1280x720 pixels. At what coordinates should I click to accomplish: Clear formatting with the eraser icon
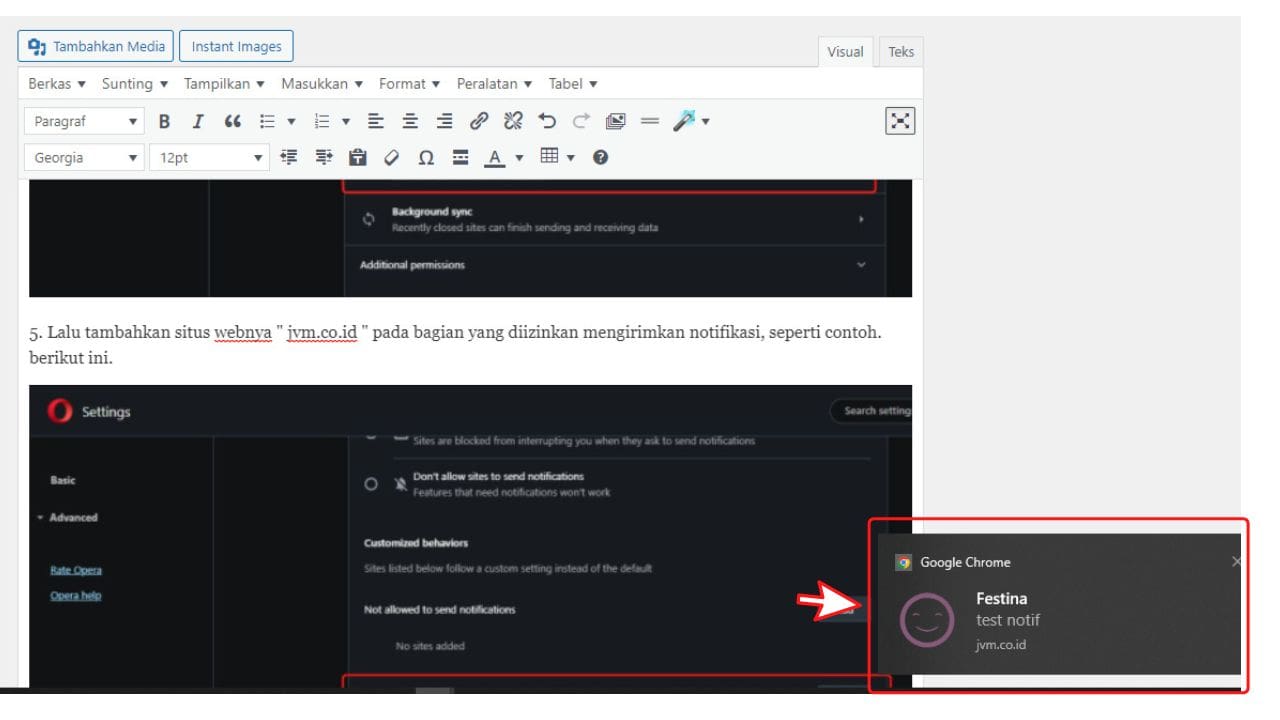tap(392, 157)
